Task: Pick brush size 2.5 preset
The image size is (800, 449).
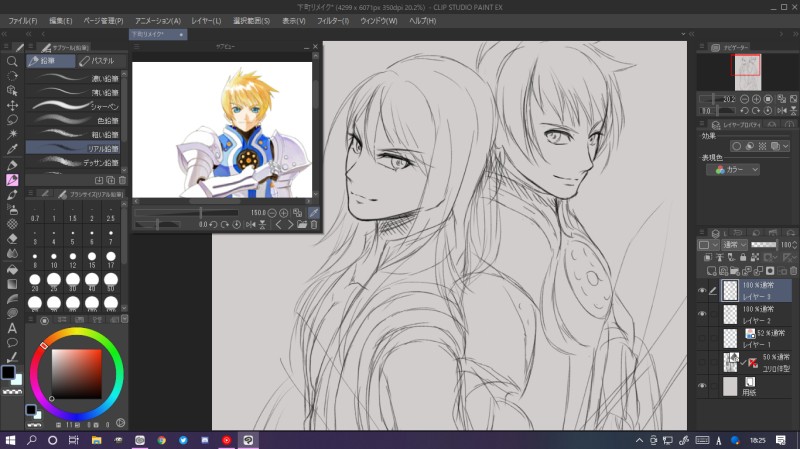Action: click(x=111, y=213)
